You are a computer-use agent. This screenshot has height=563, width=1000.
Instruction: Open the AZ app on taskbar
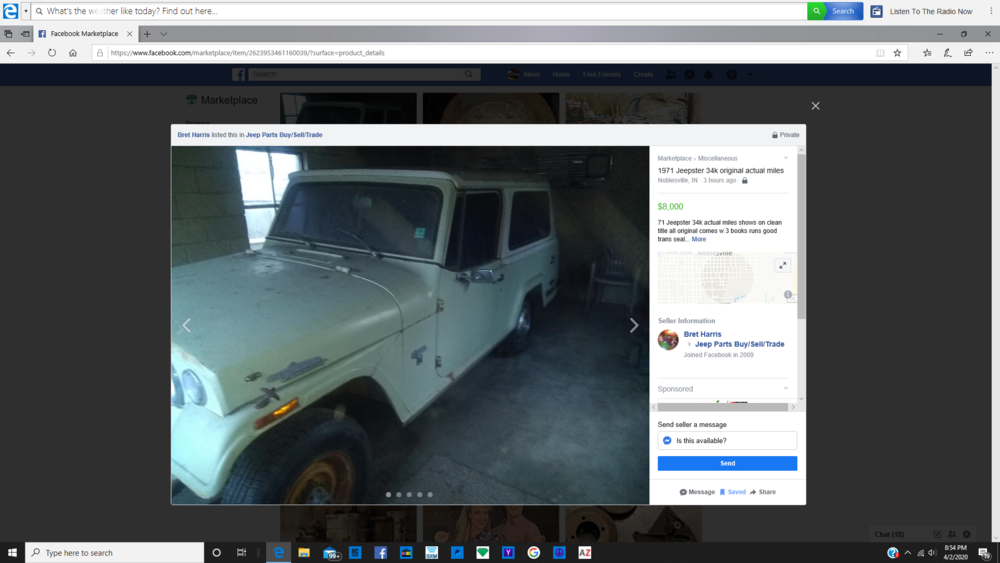click(x=585, y=553)
